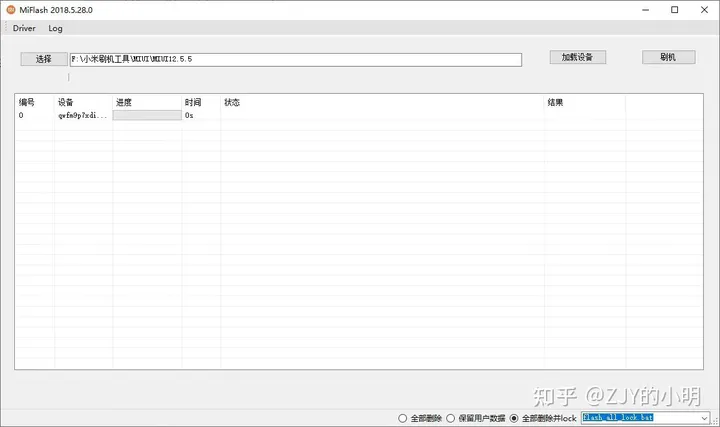Open the Log menu
The image size is (720, 427).
[x=55, y=28]
